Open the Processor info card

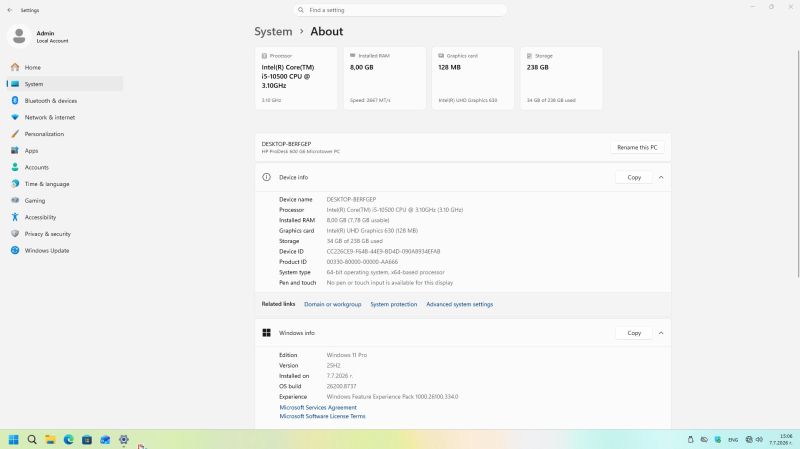[x=296, y=78]
